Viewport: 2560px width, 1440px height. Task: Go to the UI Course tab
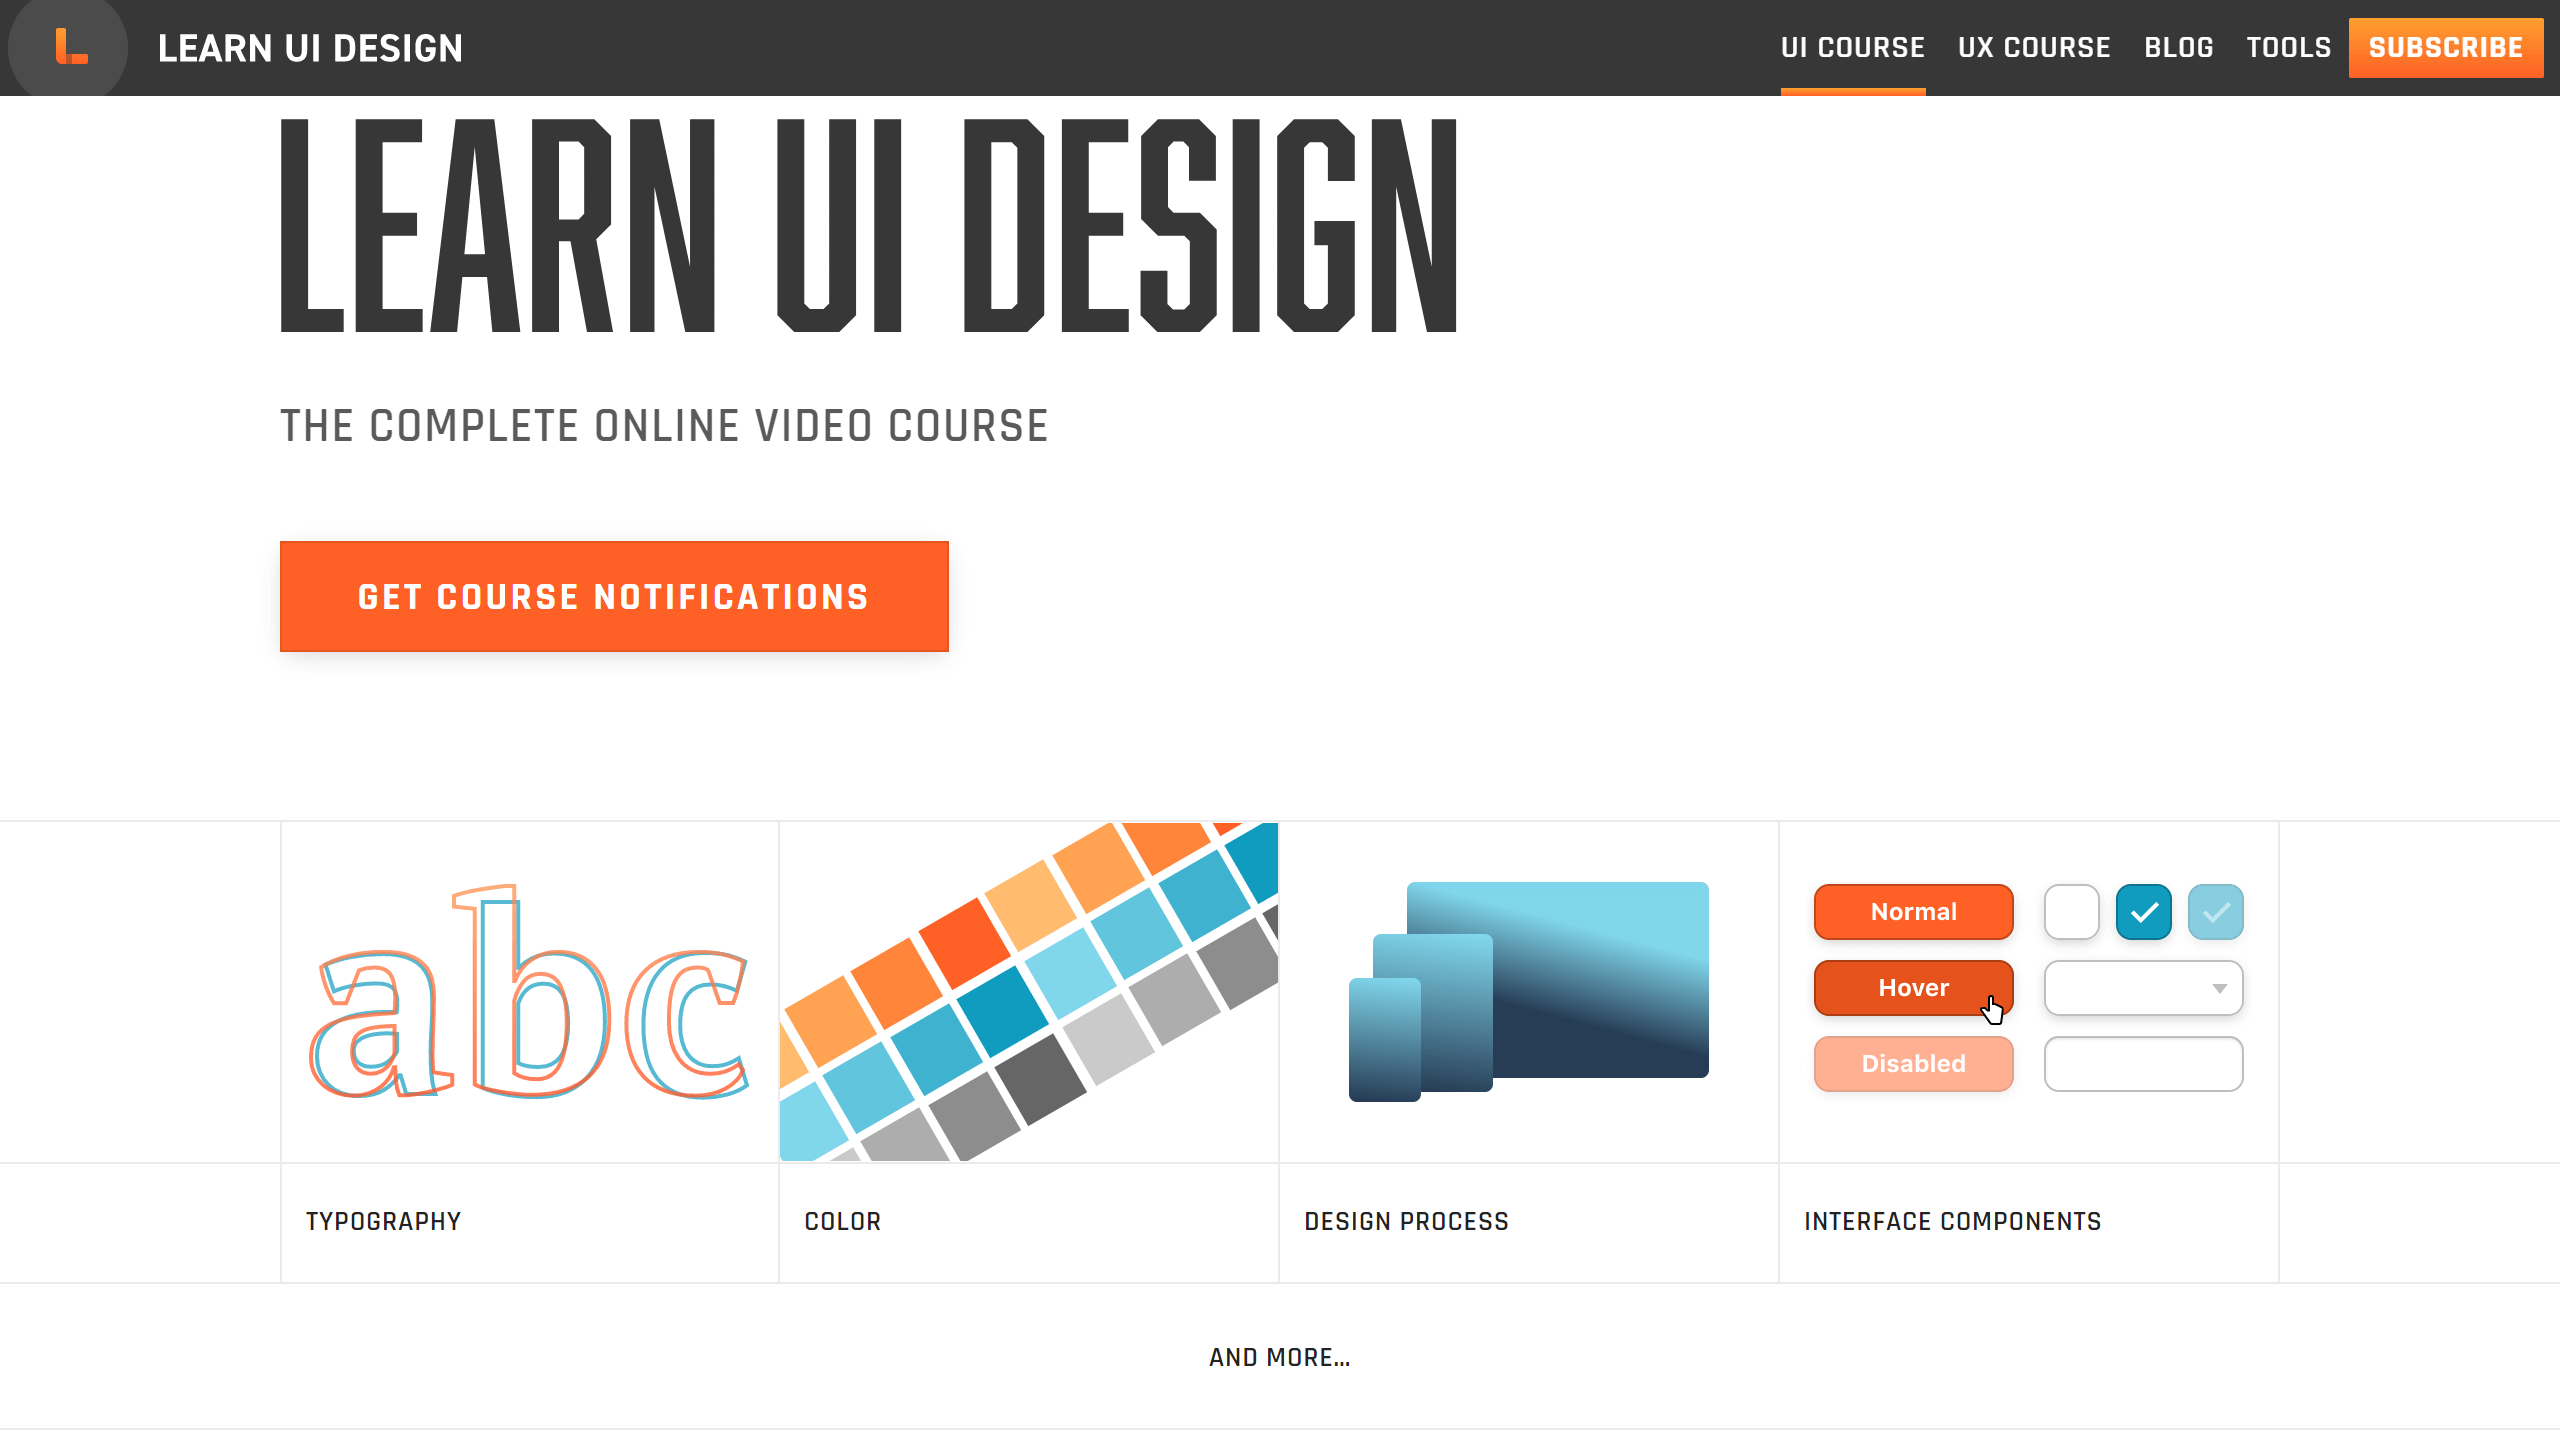1853,48
